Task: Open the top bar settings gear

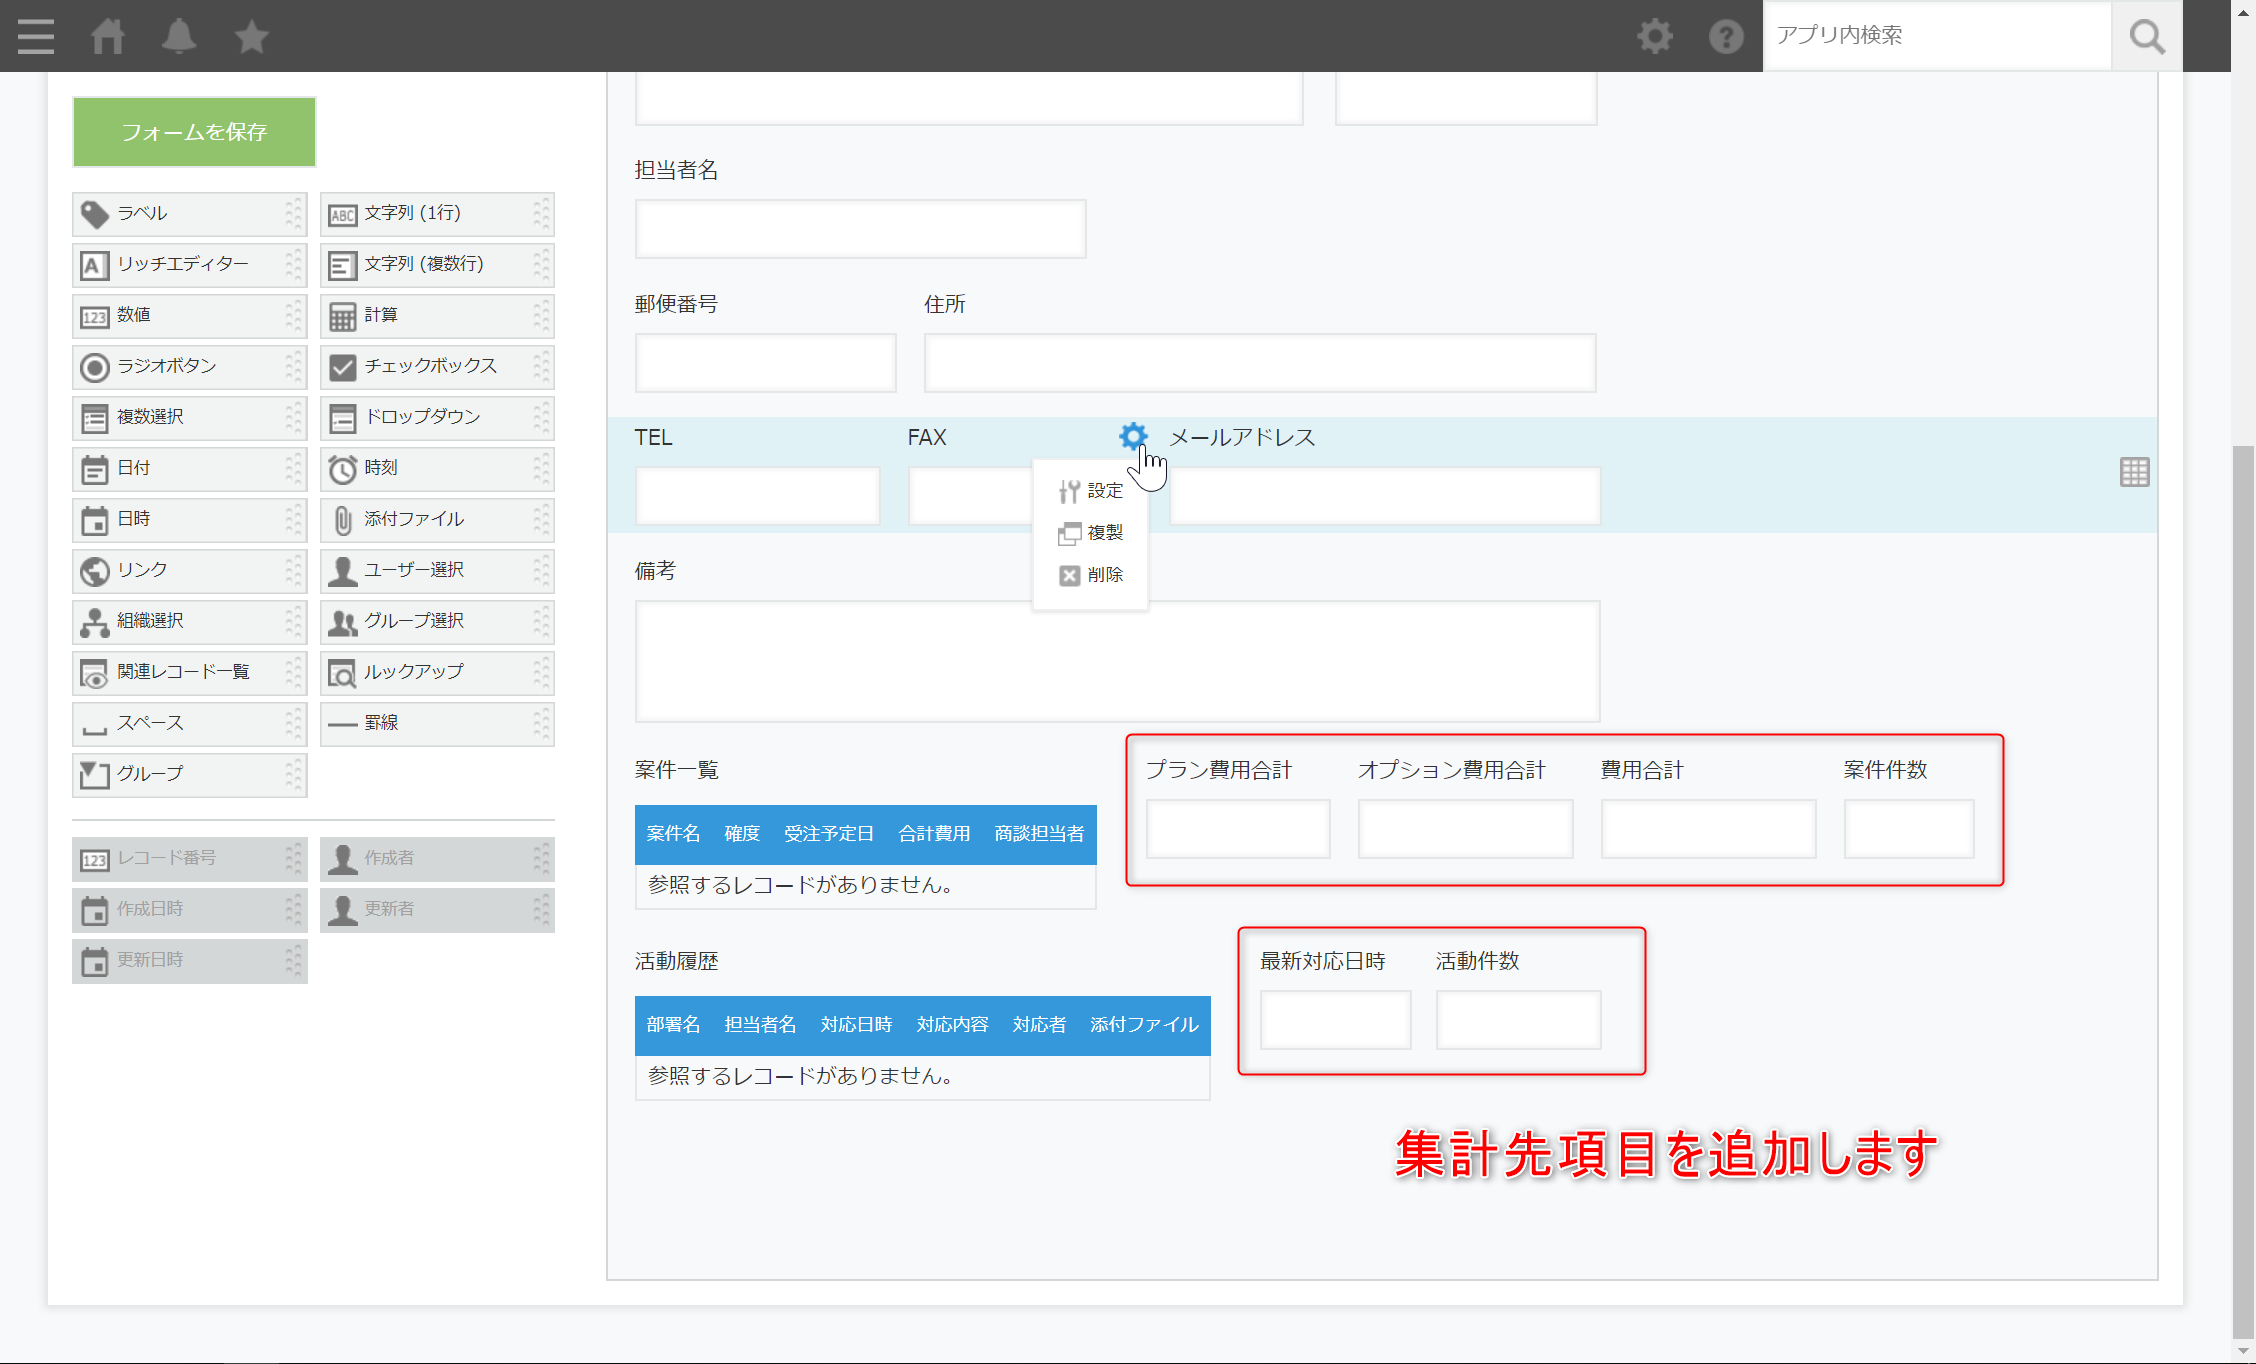Action: coord(1654,36)
